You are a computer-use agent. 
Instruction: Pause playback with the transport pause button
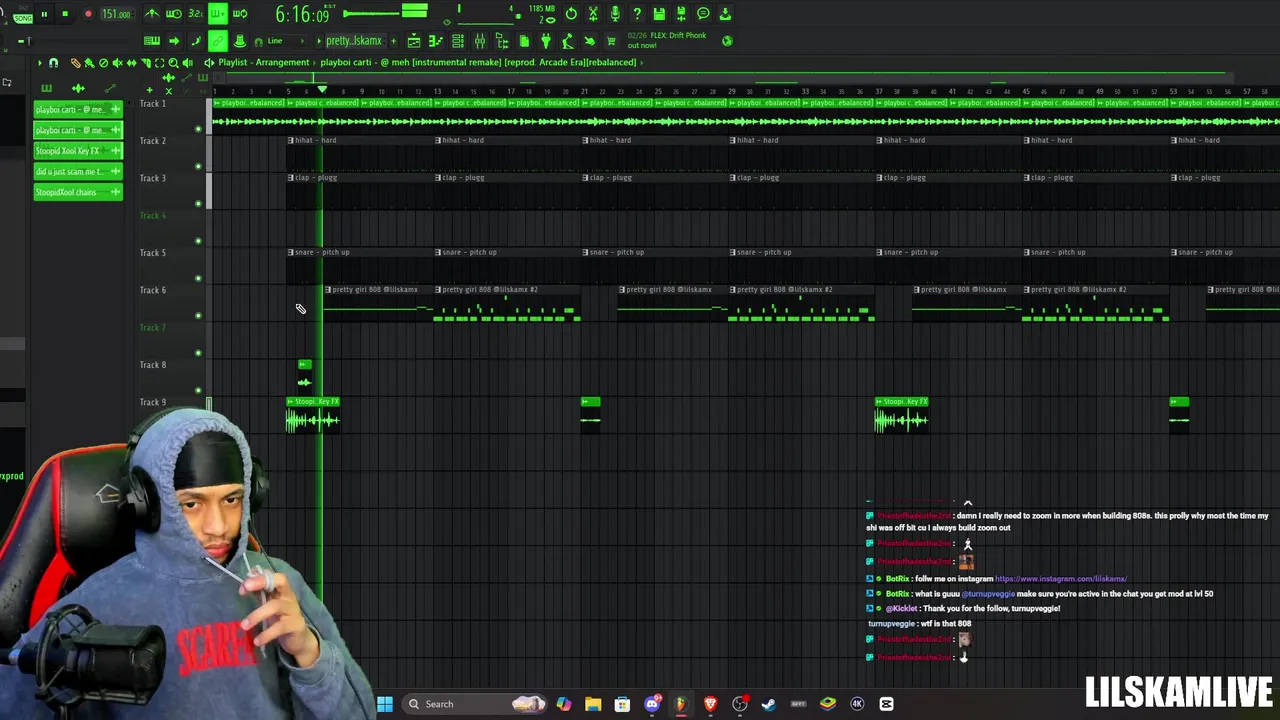click(x=44, y=14)
